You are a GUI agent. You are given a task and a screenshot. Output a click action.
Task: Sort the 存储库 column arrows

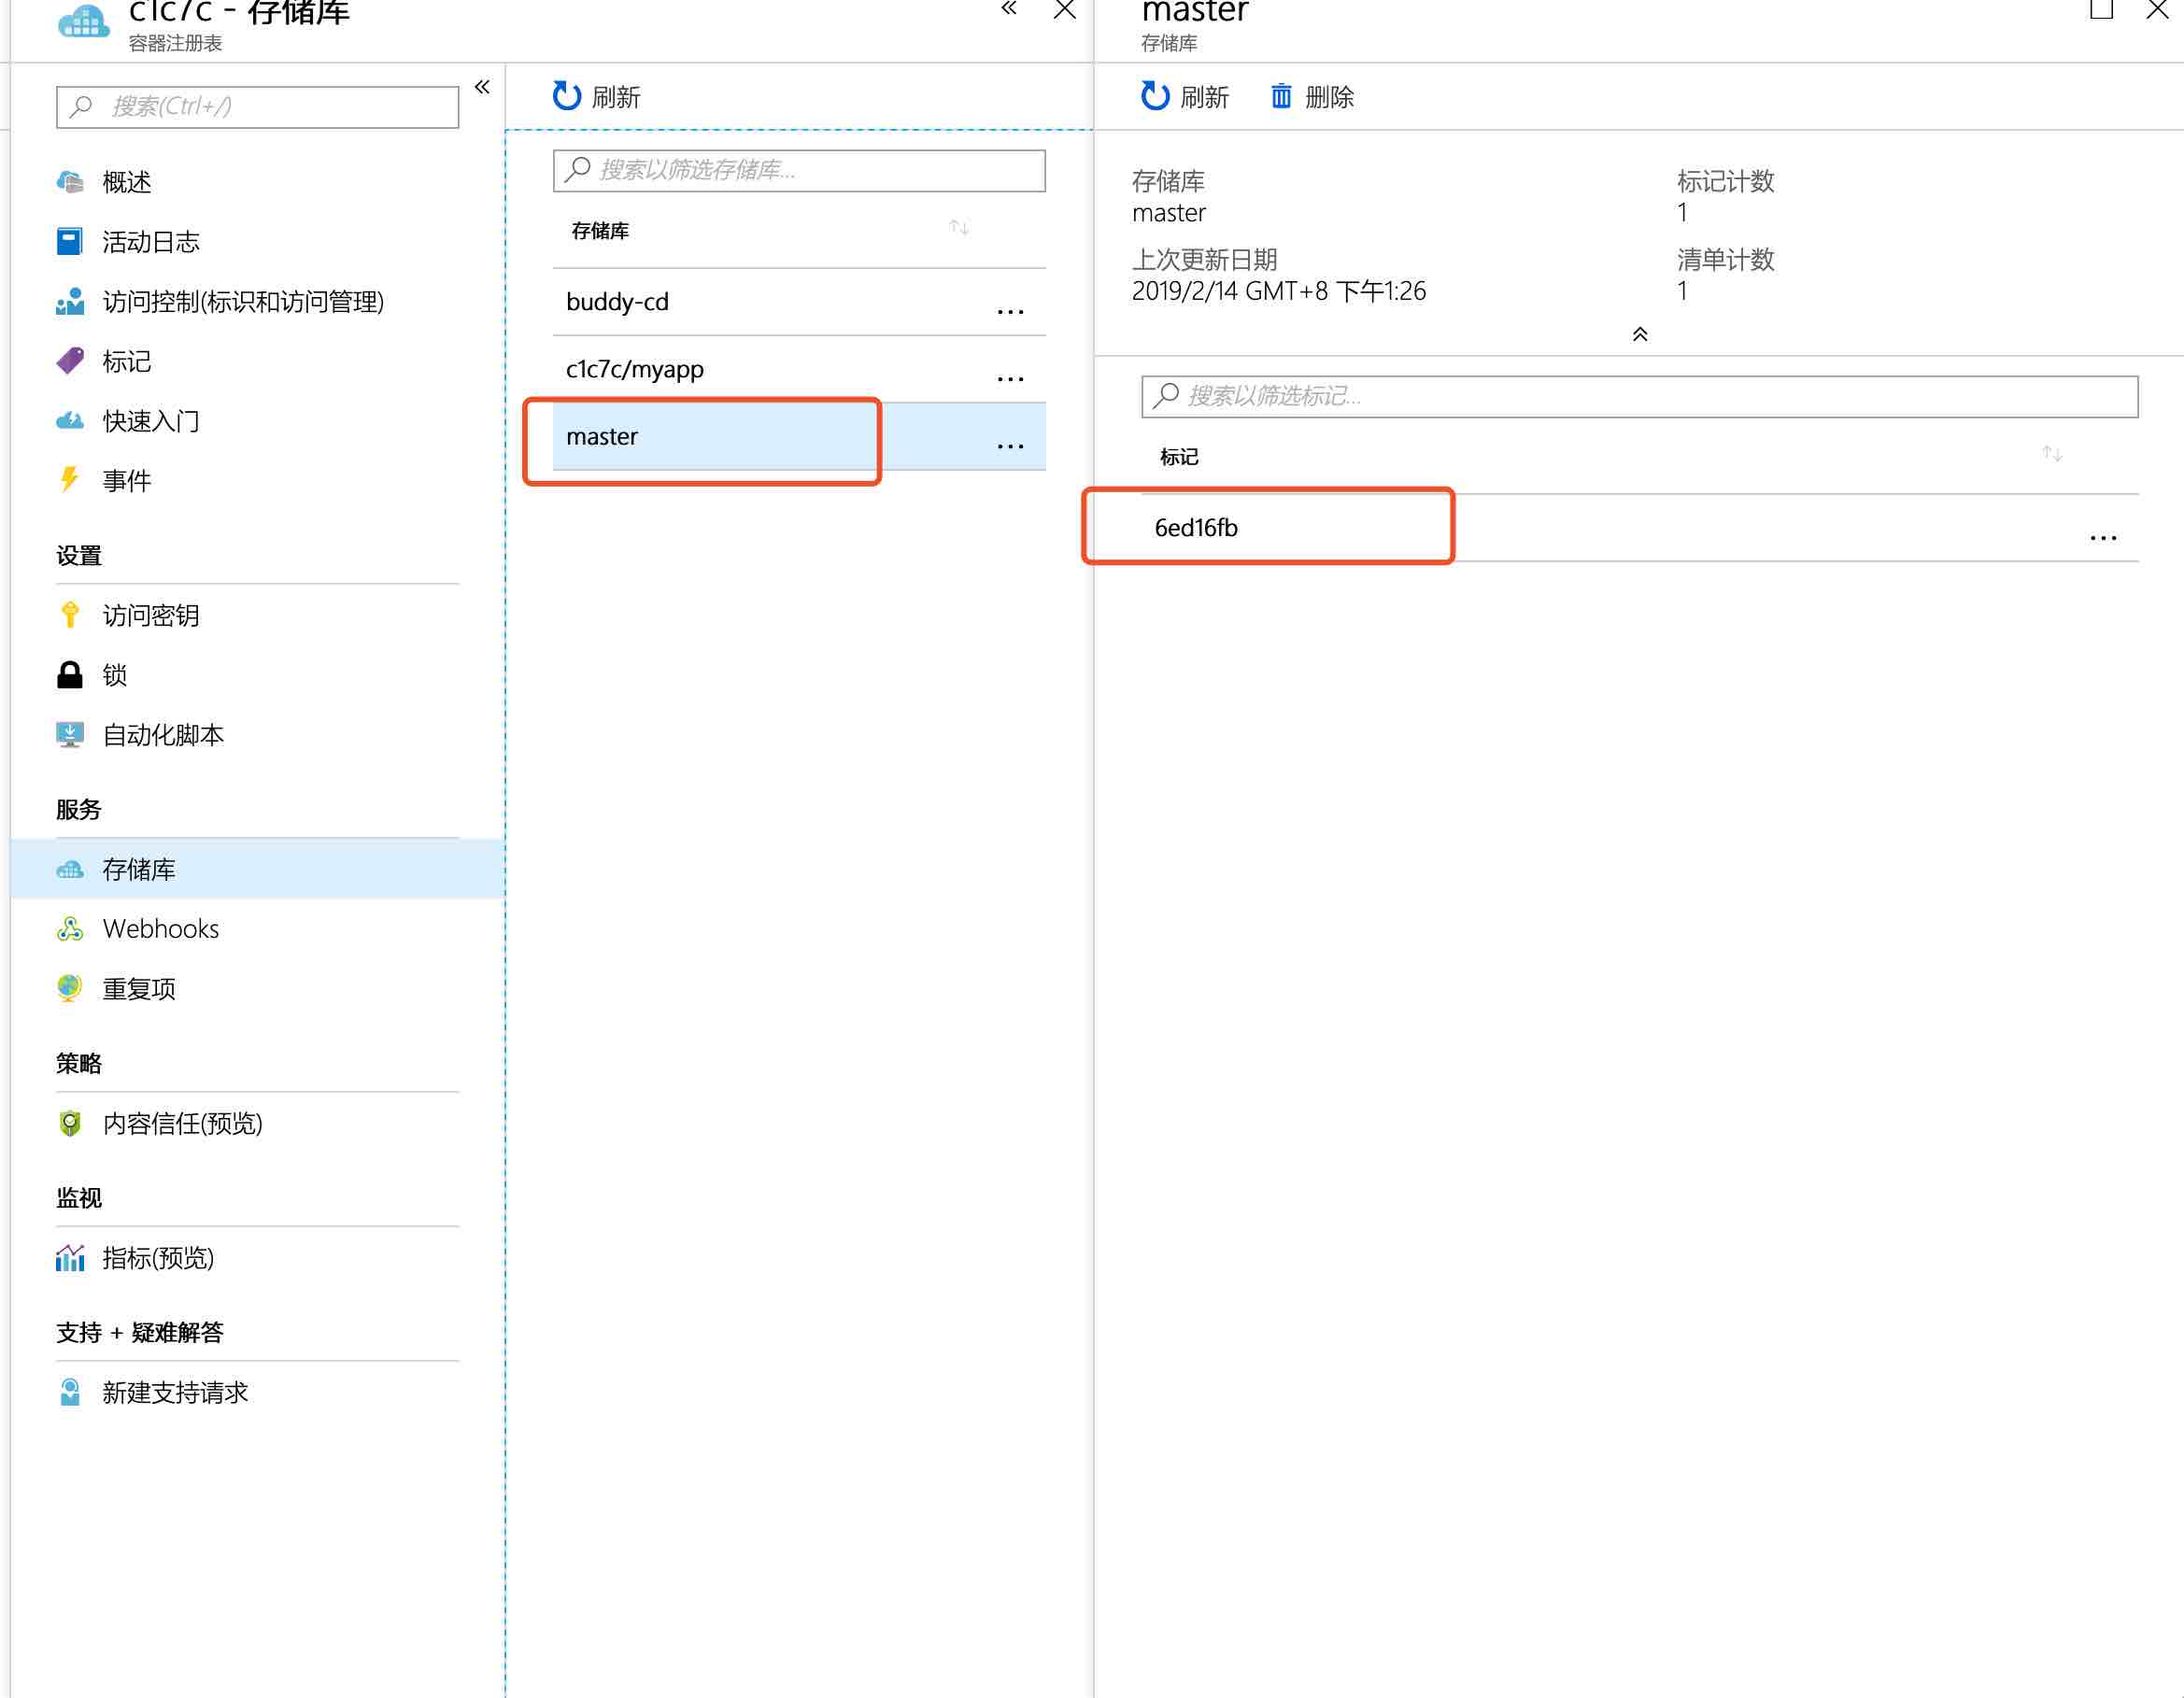coord(959,228)
